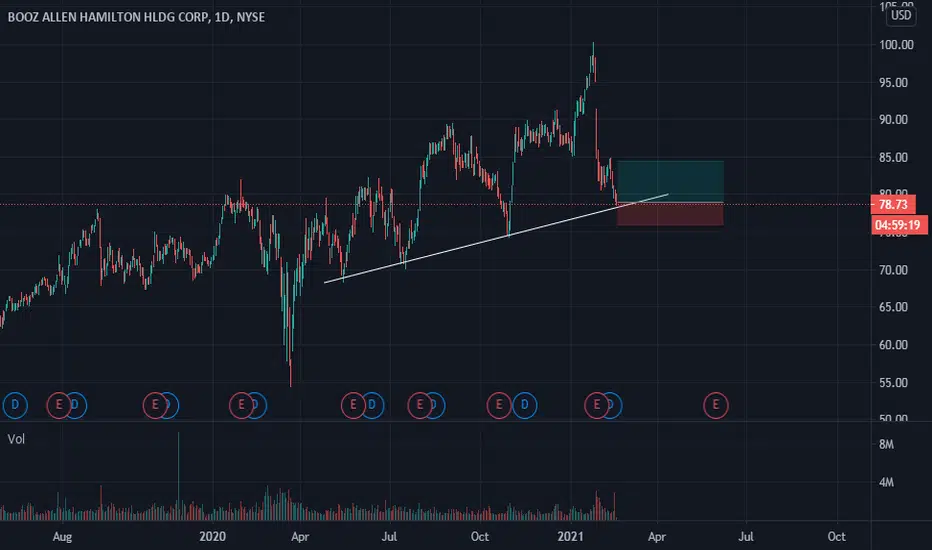Click the 60.00 price axis label

pyautogui.click(x=893, y=345)
